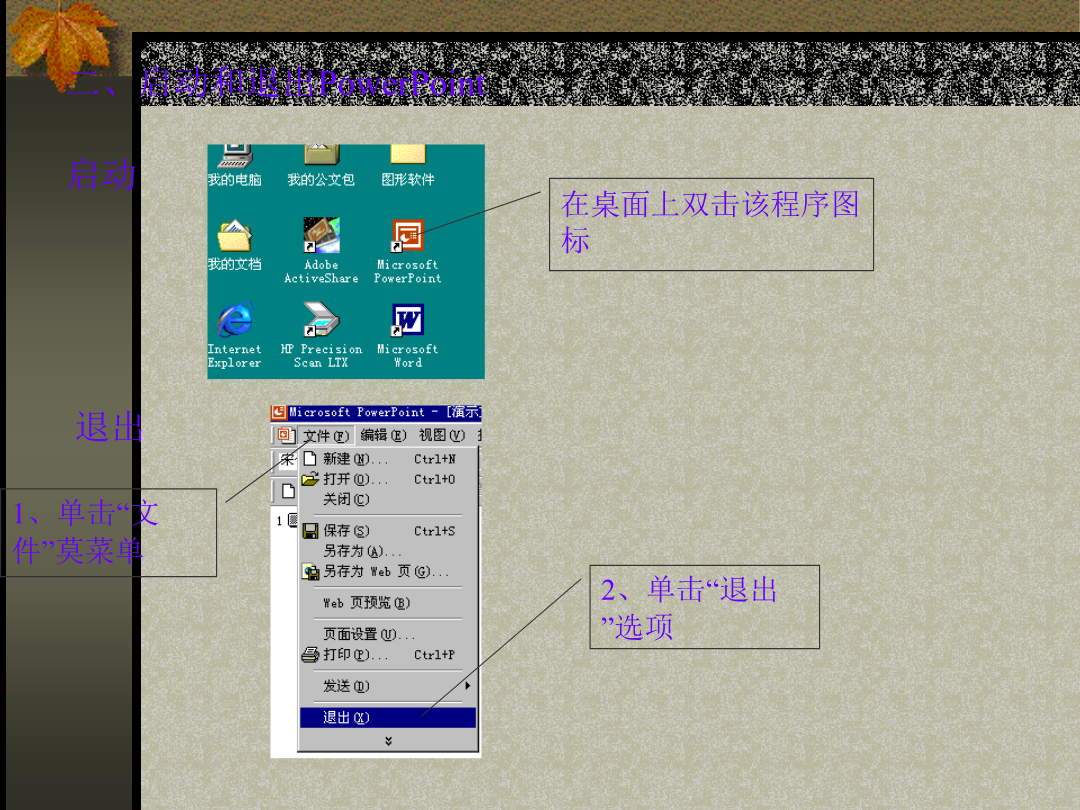Open the 视图(V) menu
The height and width of the screenshot is (810, 1080).
[x=442, y=435]
